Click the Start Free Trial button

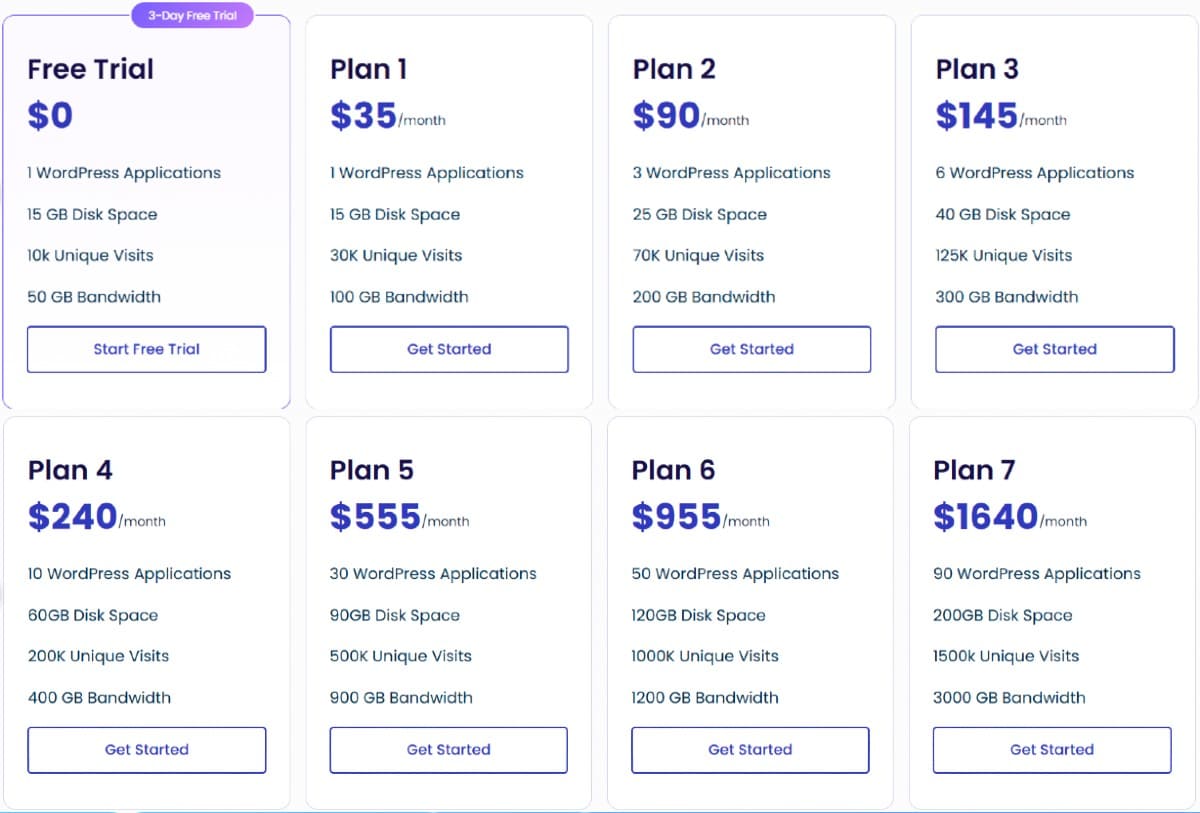[146, 349]
